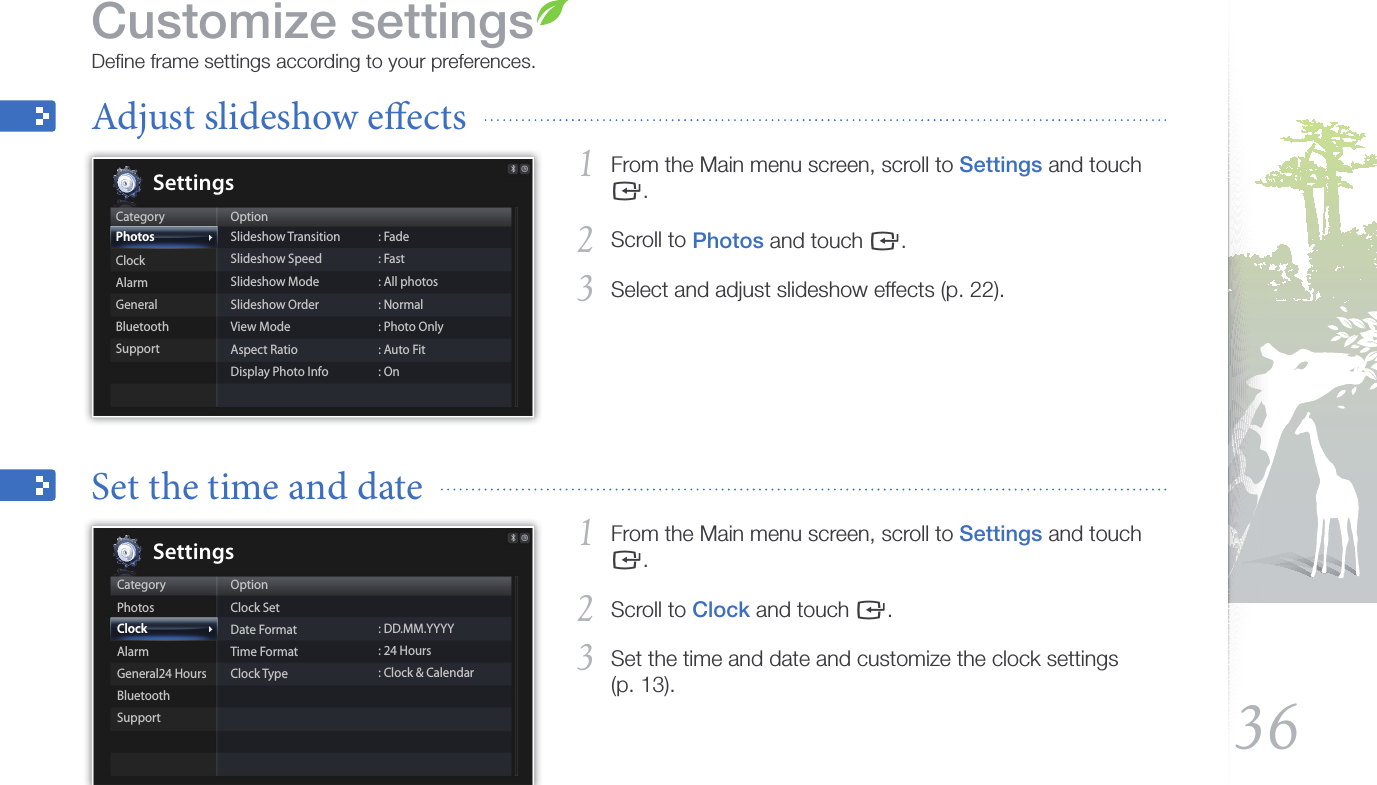This screenshot has width=1377, height=785.
Task: Expand the highlighted Photos category arrow
Action: (x=211, y=238)
